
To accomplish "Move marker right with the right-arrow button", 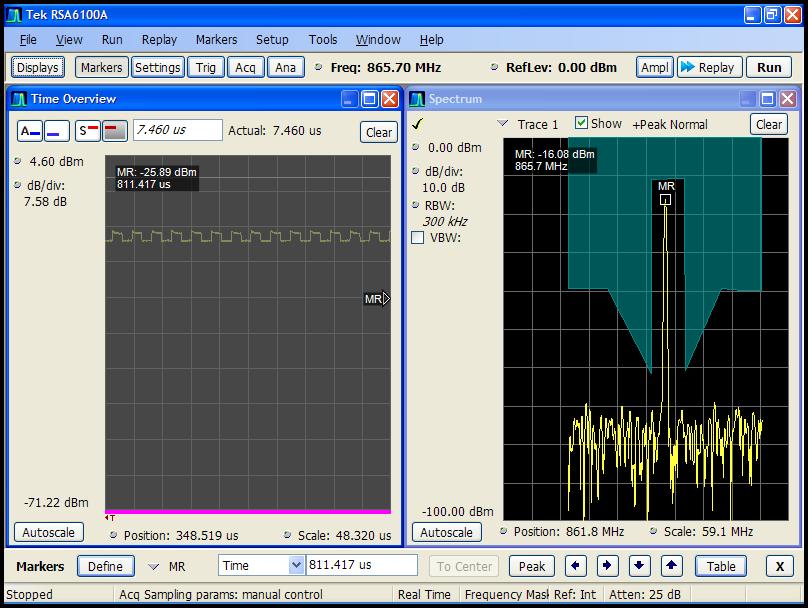I will (607, 566).
